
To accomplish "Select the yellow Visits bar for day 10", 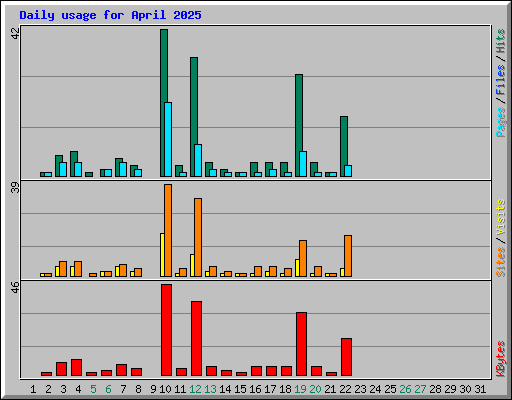I will (x=162, y=255).
